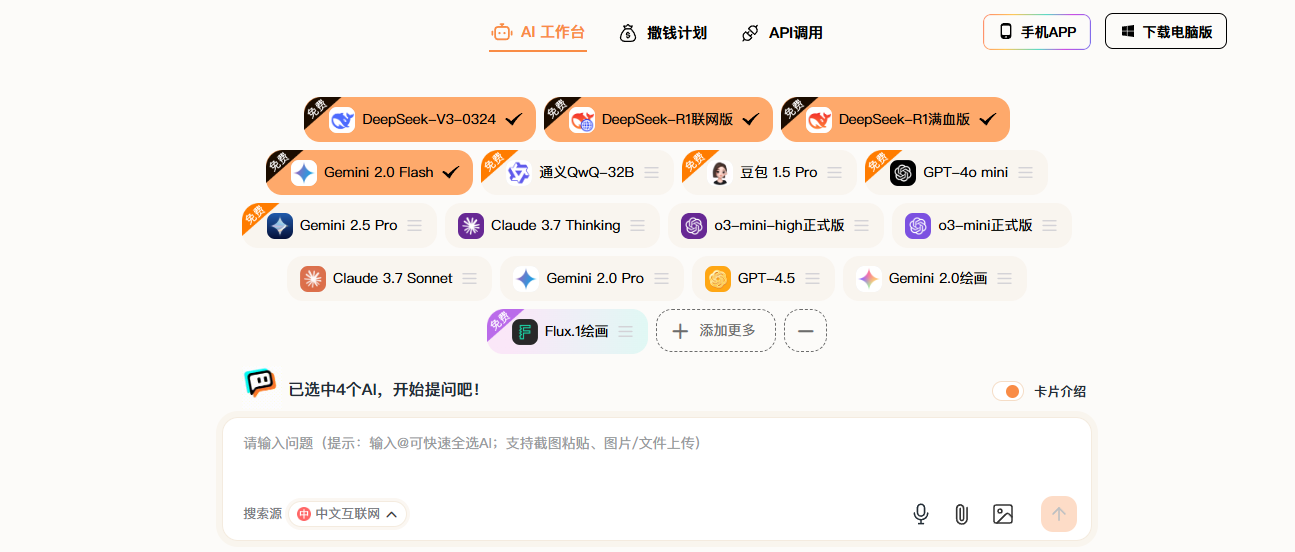Open Gemini 2.0绘画 menu handle
Image resolution: width=1295 pixels, height=552 pixels.
[1005, 279]
